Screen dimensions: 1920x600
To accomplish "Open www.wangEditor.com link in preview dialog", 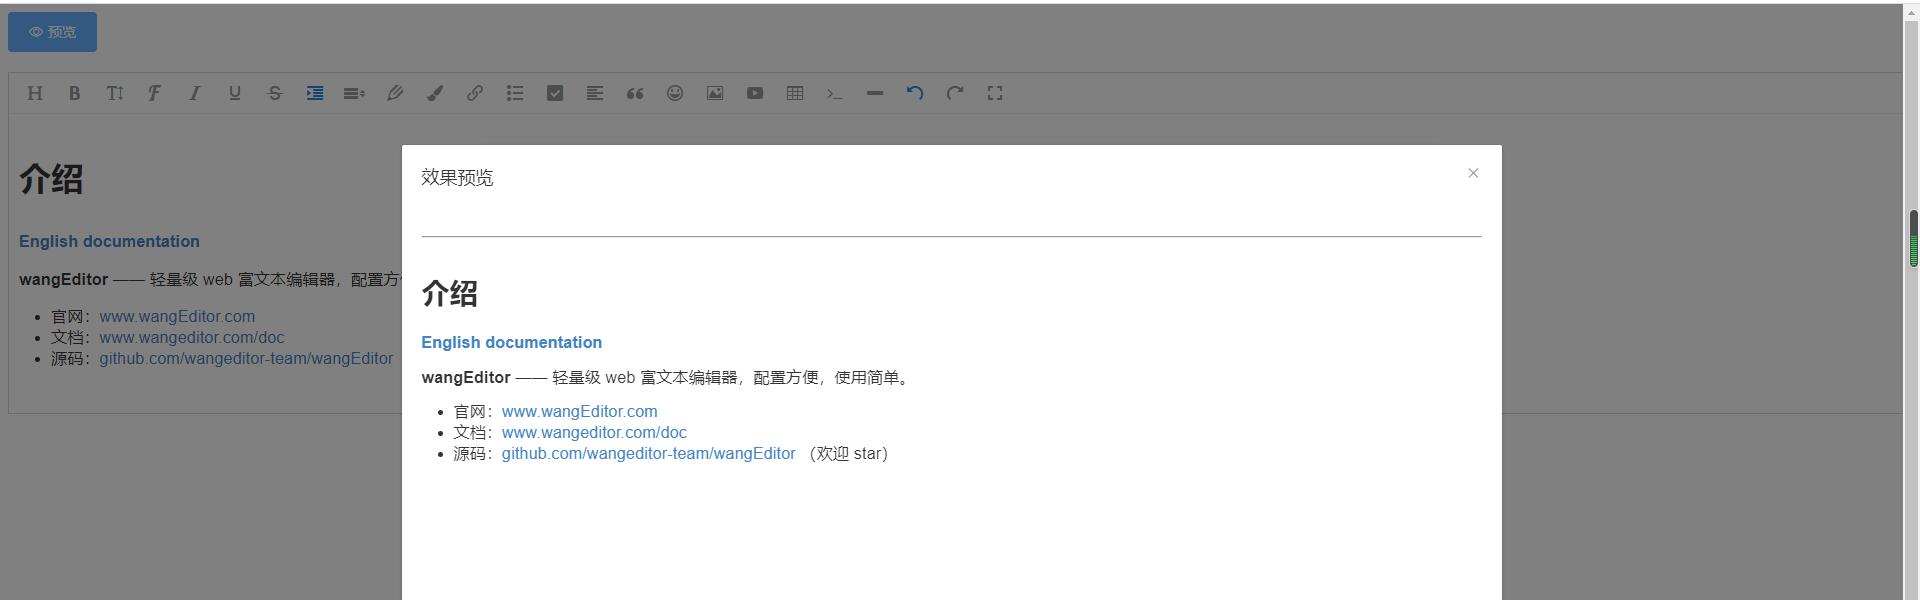I will tap(580, 411).
